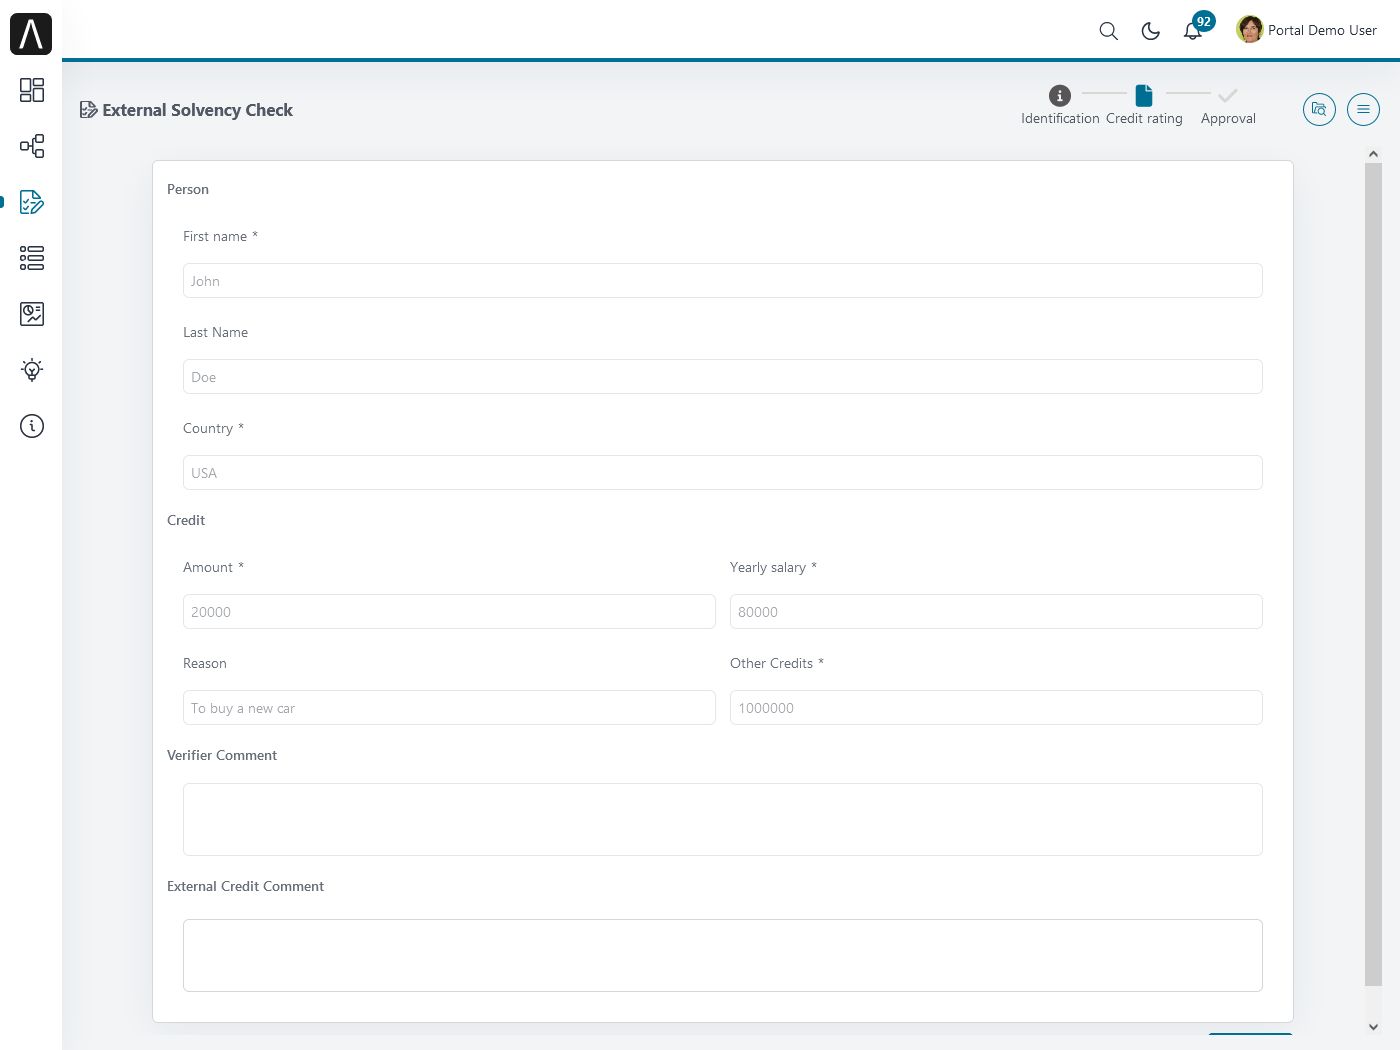Open the Info sidebar icon
Viewport: 1400px width, 1050px height.
pos(32,426)
